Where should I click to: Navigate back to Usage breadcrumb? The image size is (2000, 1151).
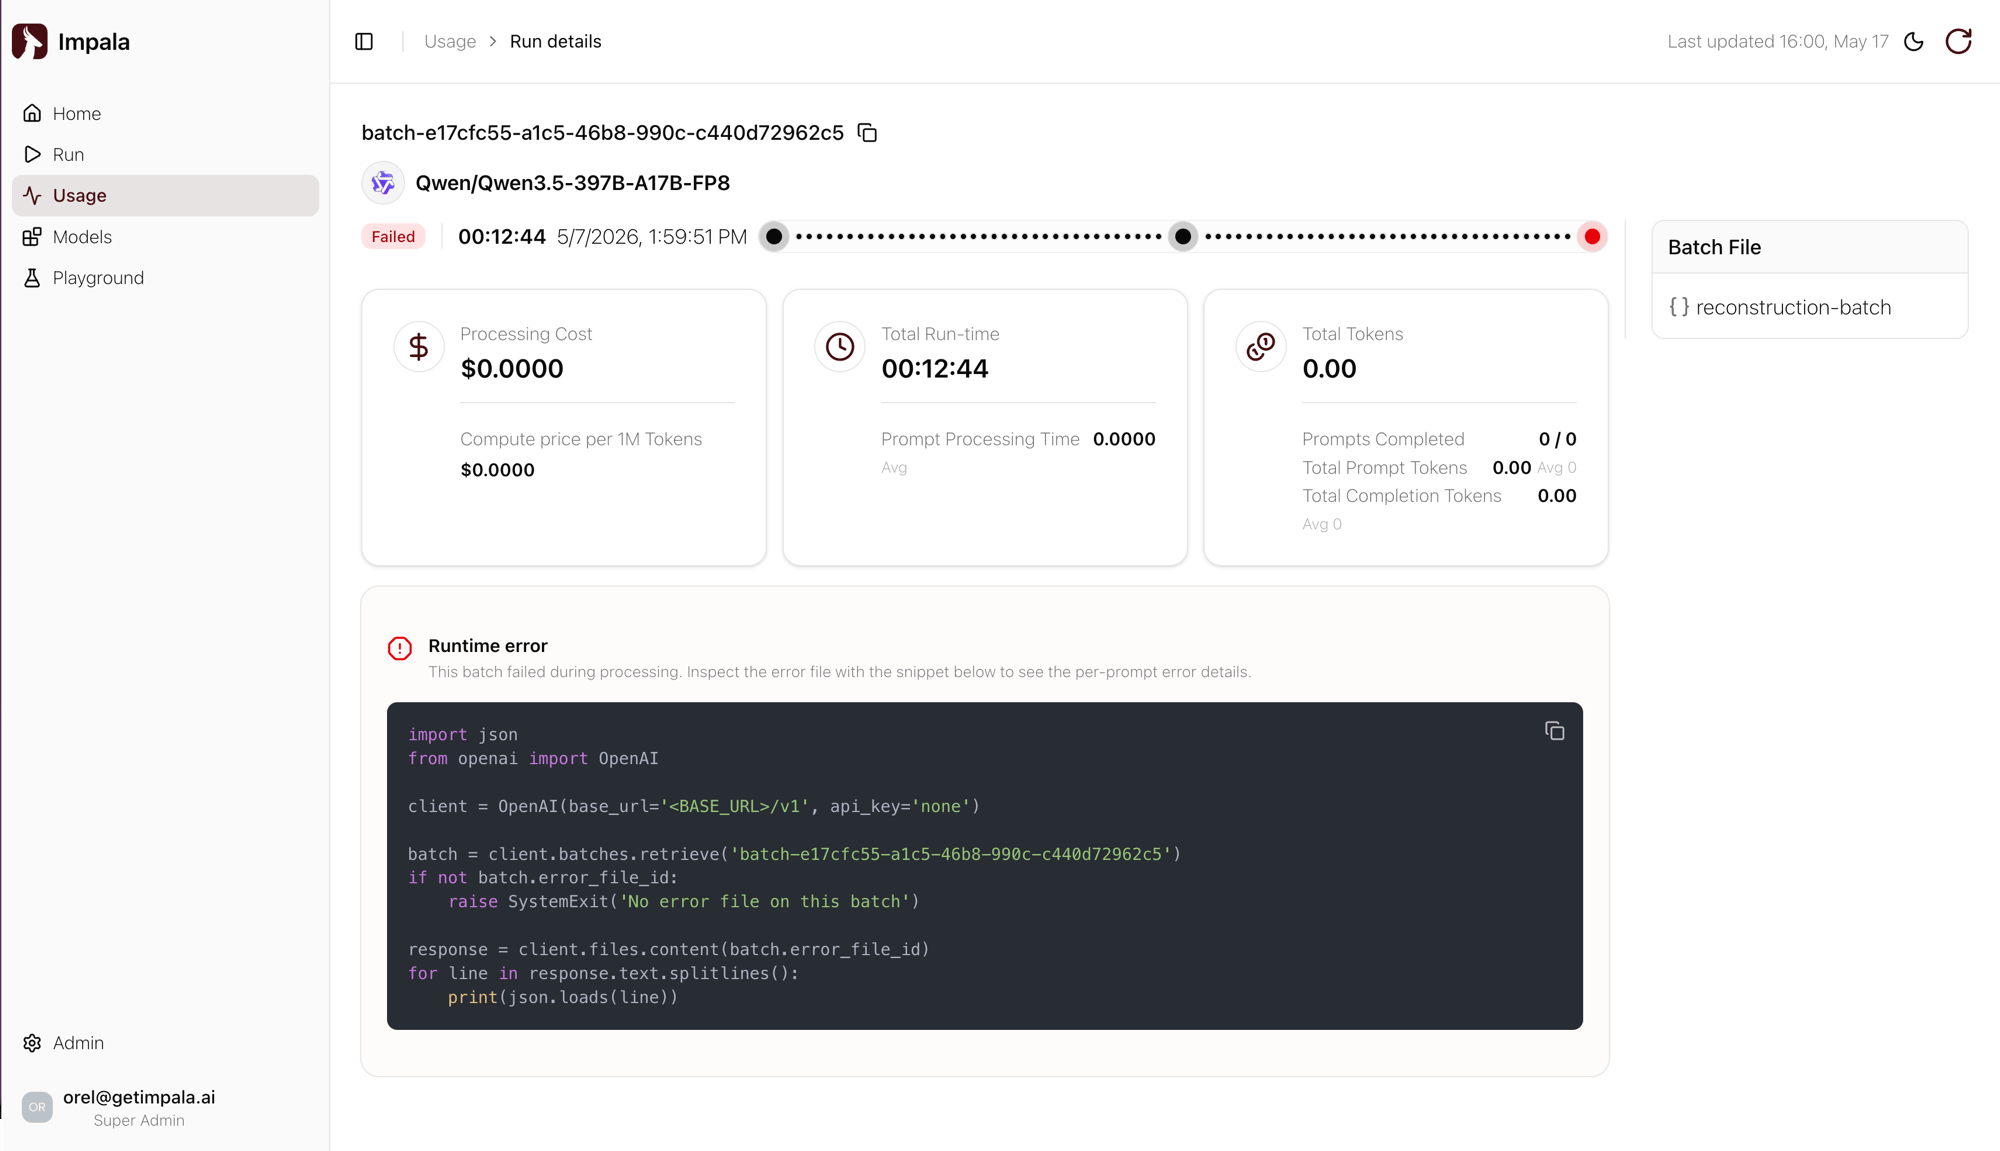pyautogui.click(x=450, y=41)
